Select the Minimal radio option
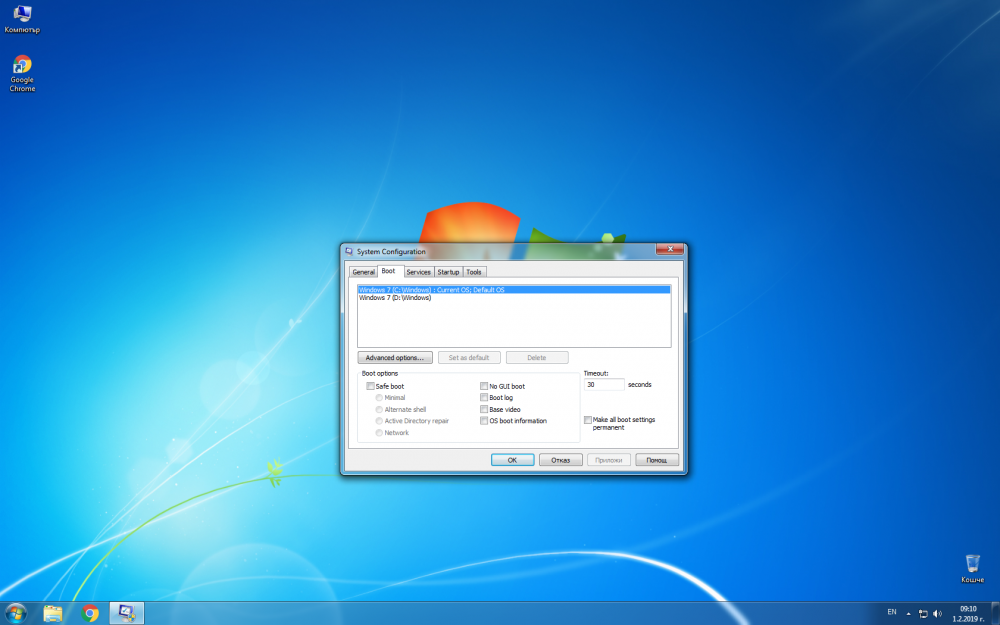The height and width of the screenshot is (625, 1000). [379, 398]
